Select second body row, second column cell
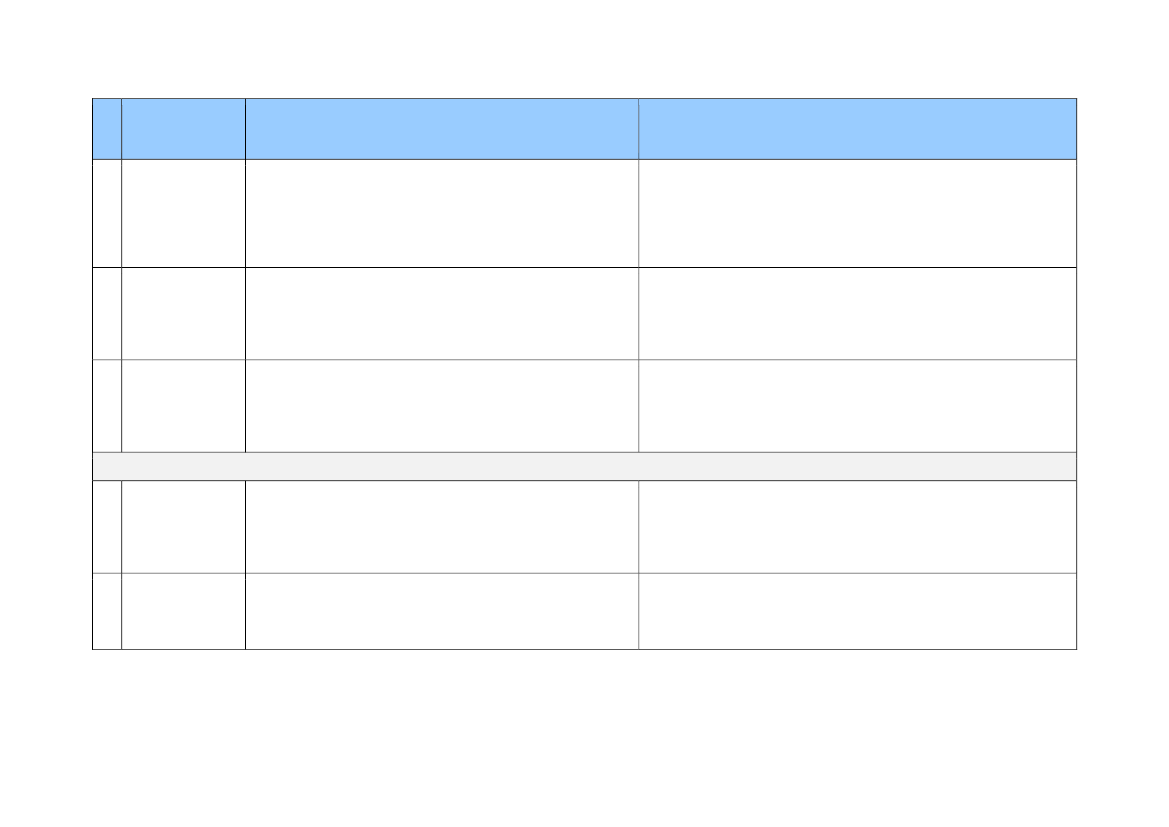1169x827 pixels. click(183, 313)
